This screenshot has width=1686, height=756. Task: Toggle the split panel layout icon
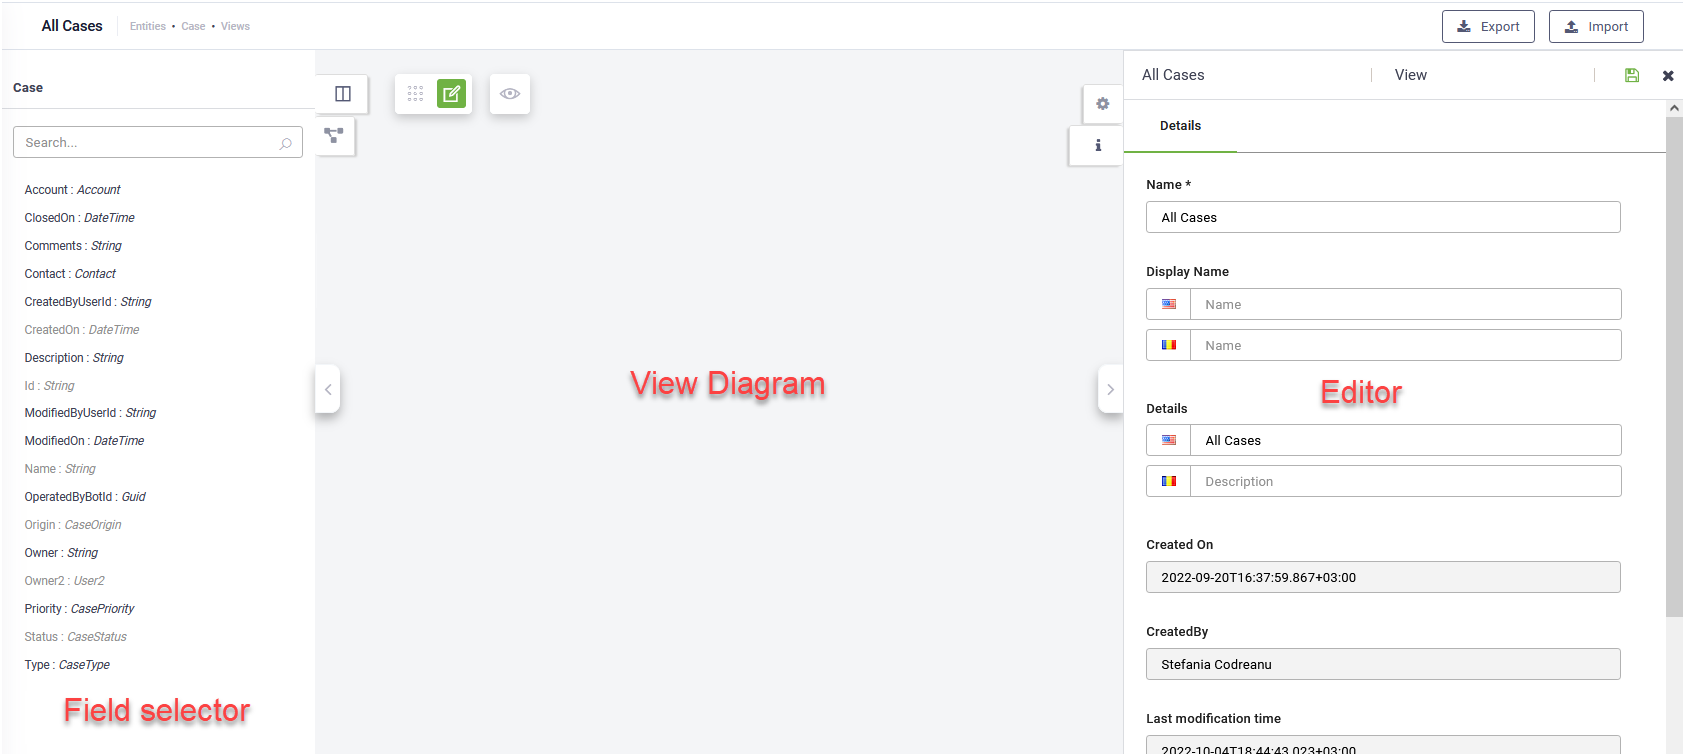tap(343, 94)
